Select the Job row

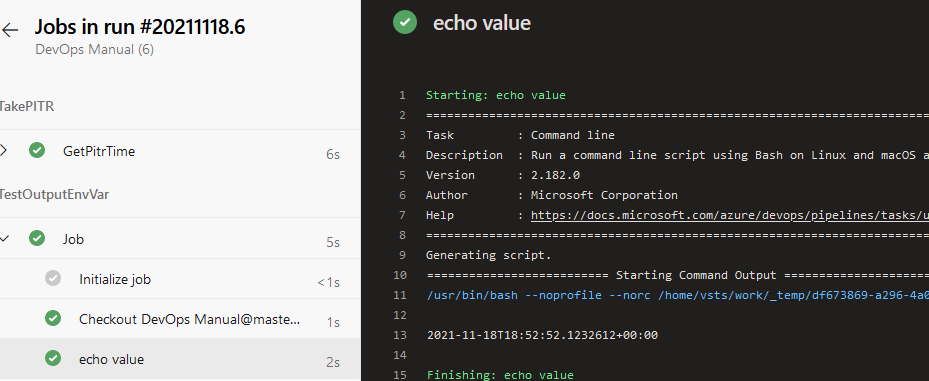(180, 239)
